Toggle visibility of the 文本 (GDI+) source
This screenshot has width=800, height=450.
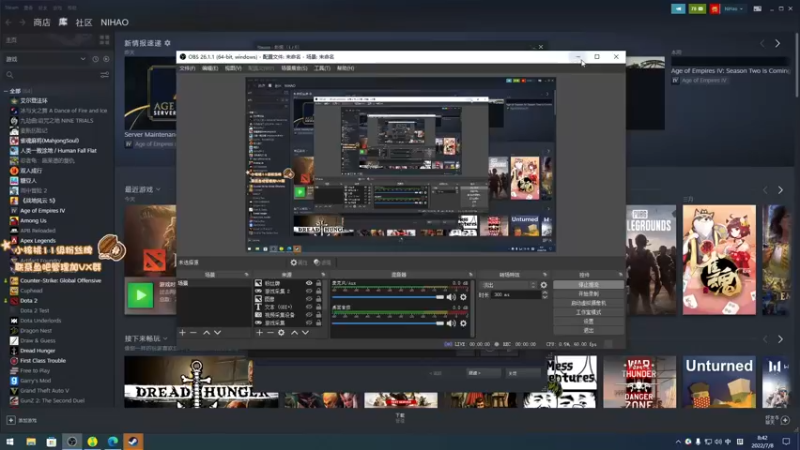(x=309, y=307)
